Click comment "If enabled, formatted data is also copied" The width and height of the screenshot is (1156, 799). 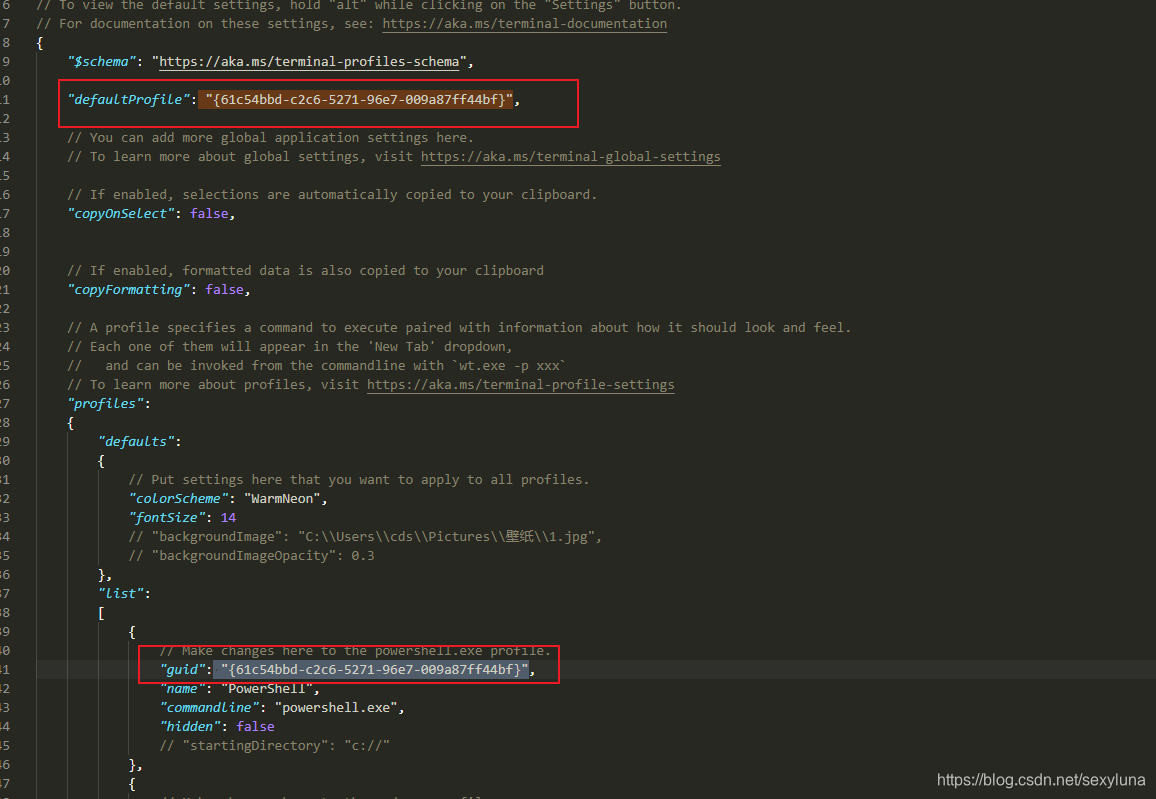[x=305, y=271]
